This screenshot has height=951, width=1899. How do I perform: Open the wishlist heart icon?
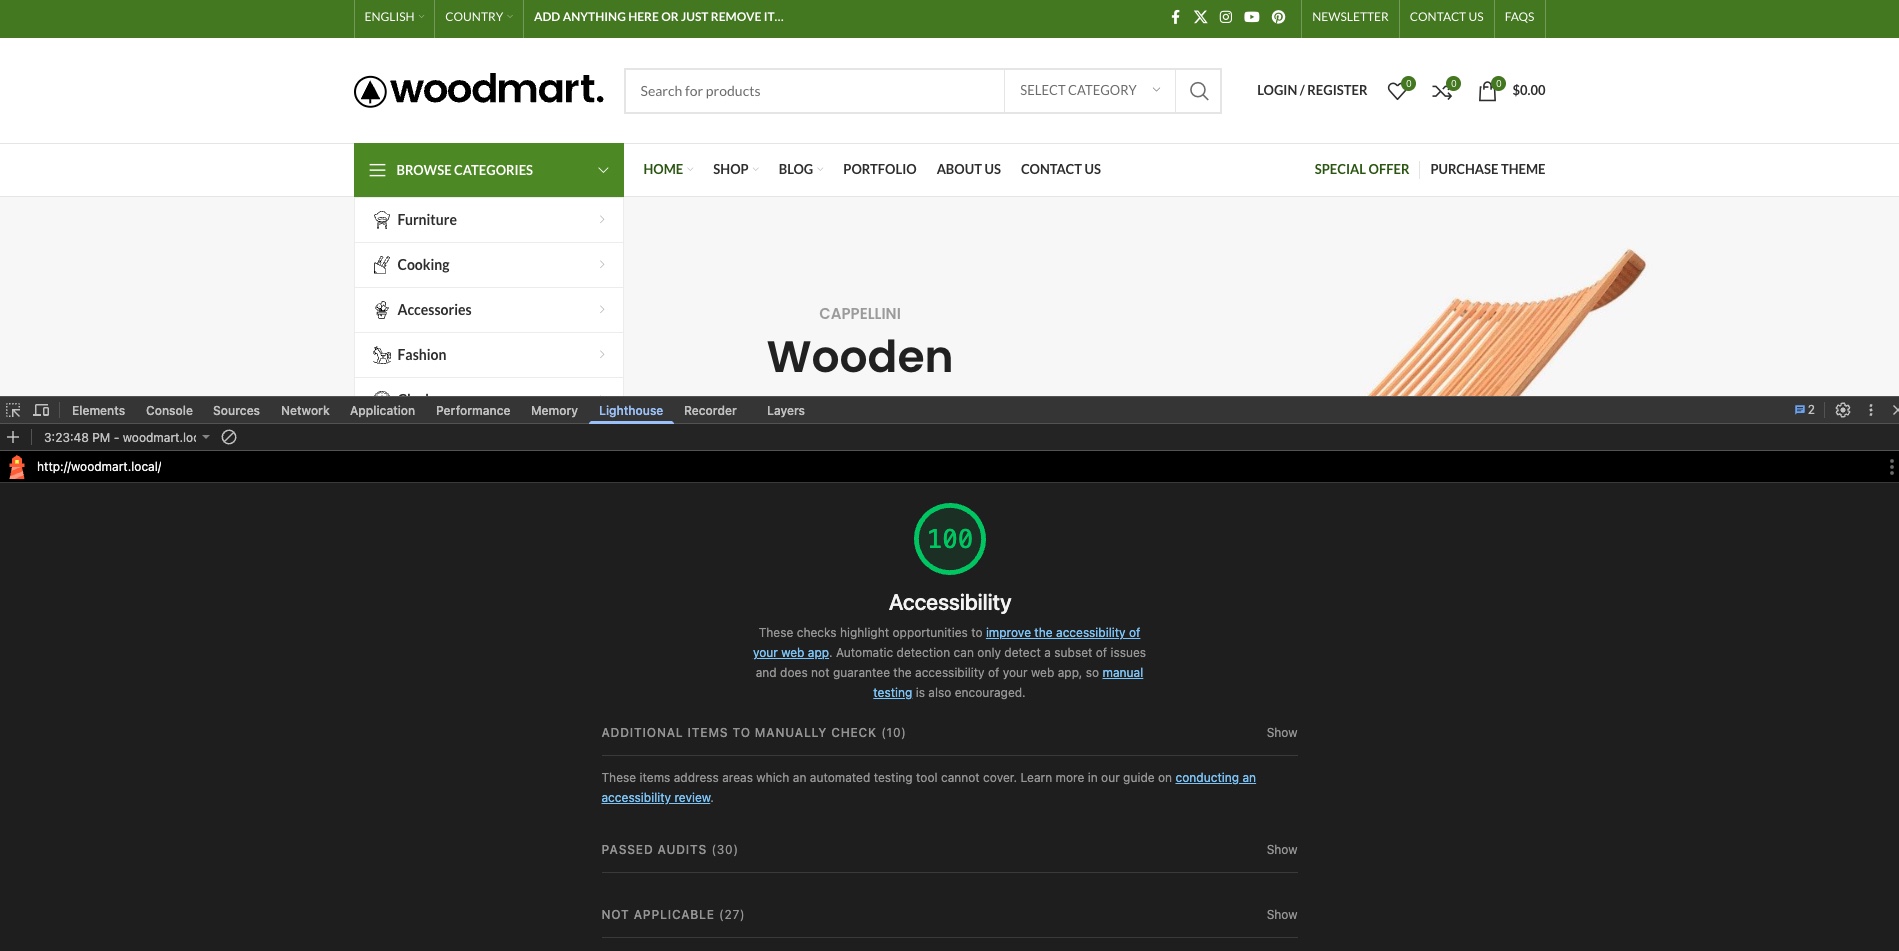pyautogui.click(x=1397, y=91)
